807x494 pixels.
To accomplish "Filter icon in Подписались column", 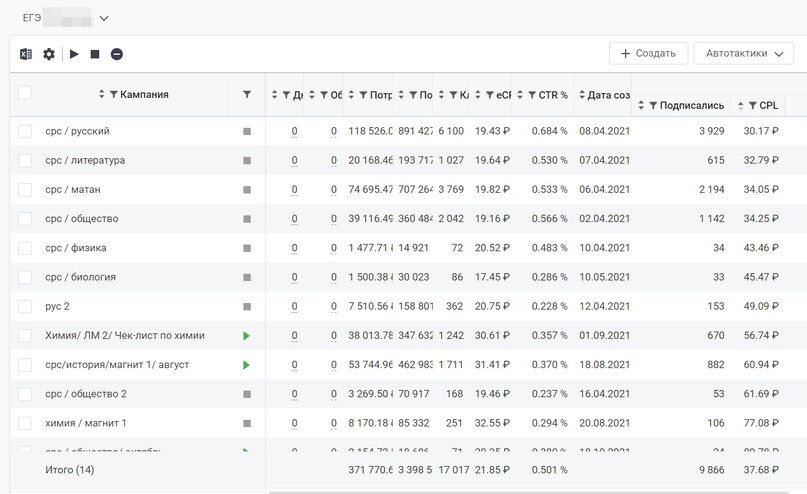I will (x=653, y=105).
